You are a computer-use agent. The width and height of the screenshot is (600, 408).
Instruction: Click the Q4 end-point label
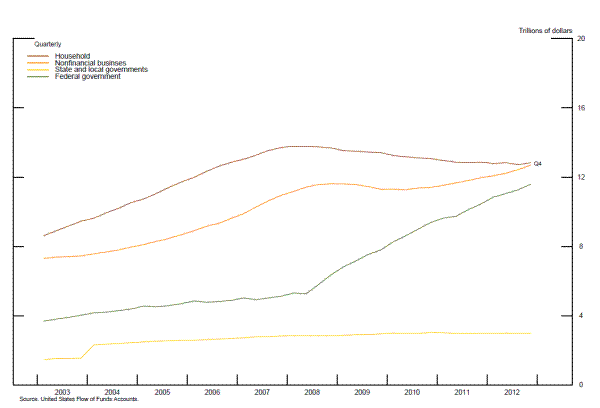coord(537,163)
